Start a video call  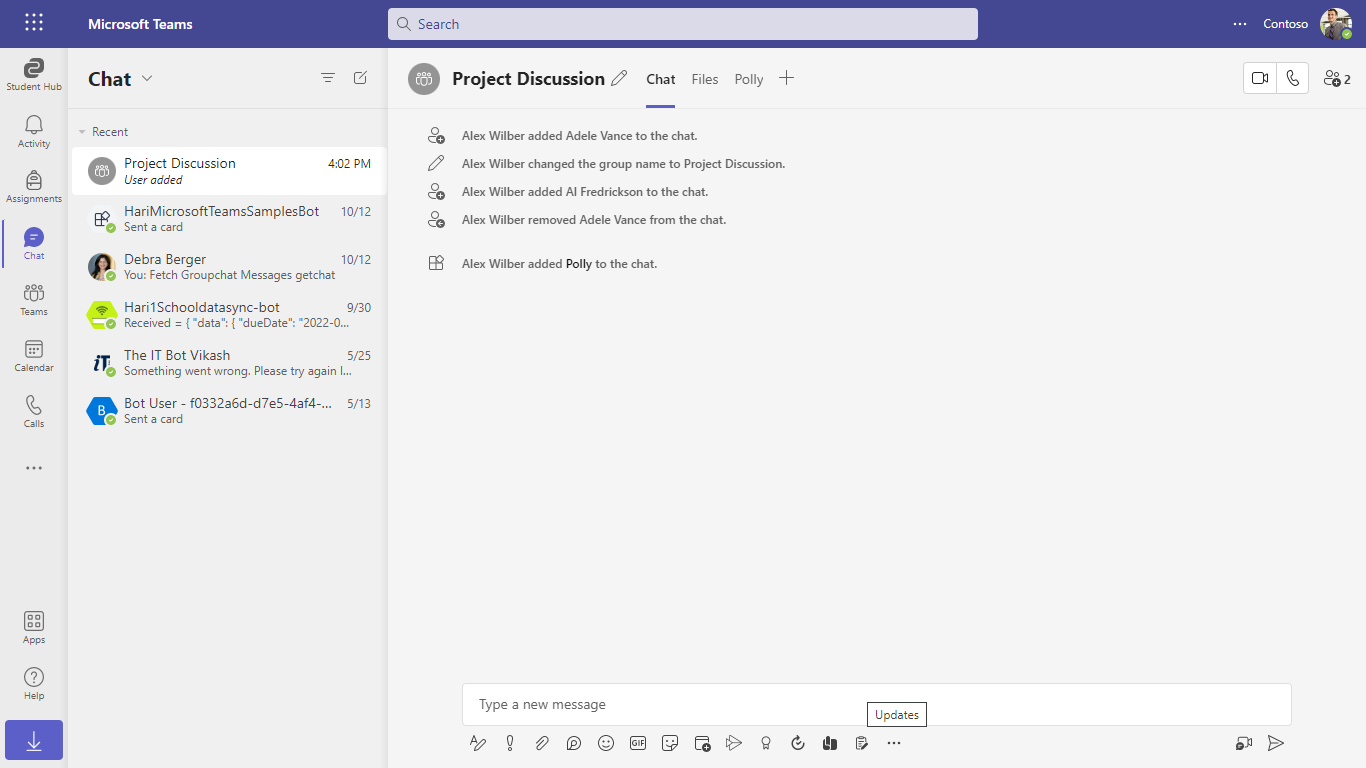point(1260,78)
